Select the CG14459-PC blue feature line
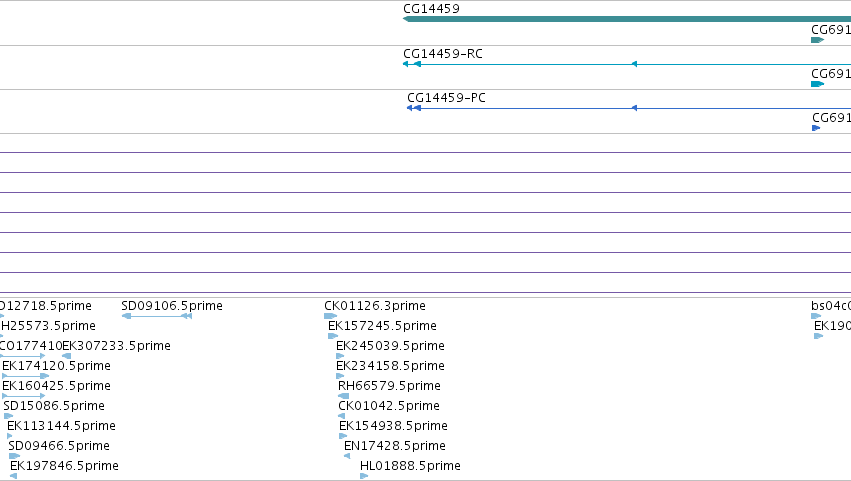The height and width of the screenshot is (481, 851). [629, 108]
